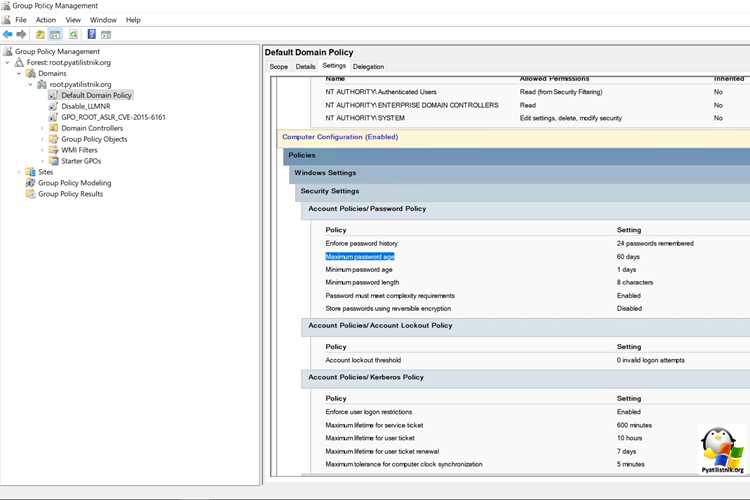Click the Group Policy Results icon
The image size is (750, 500).
click(x=31, y=194)
